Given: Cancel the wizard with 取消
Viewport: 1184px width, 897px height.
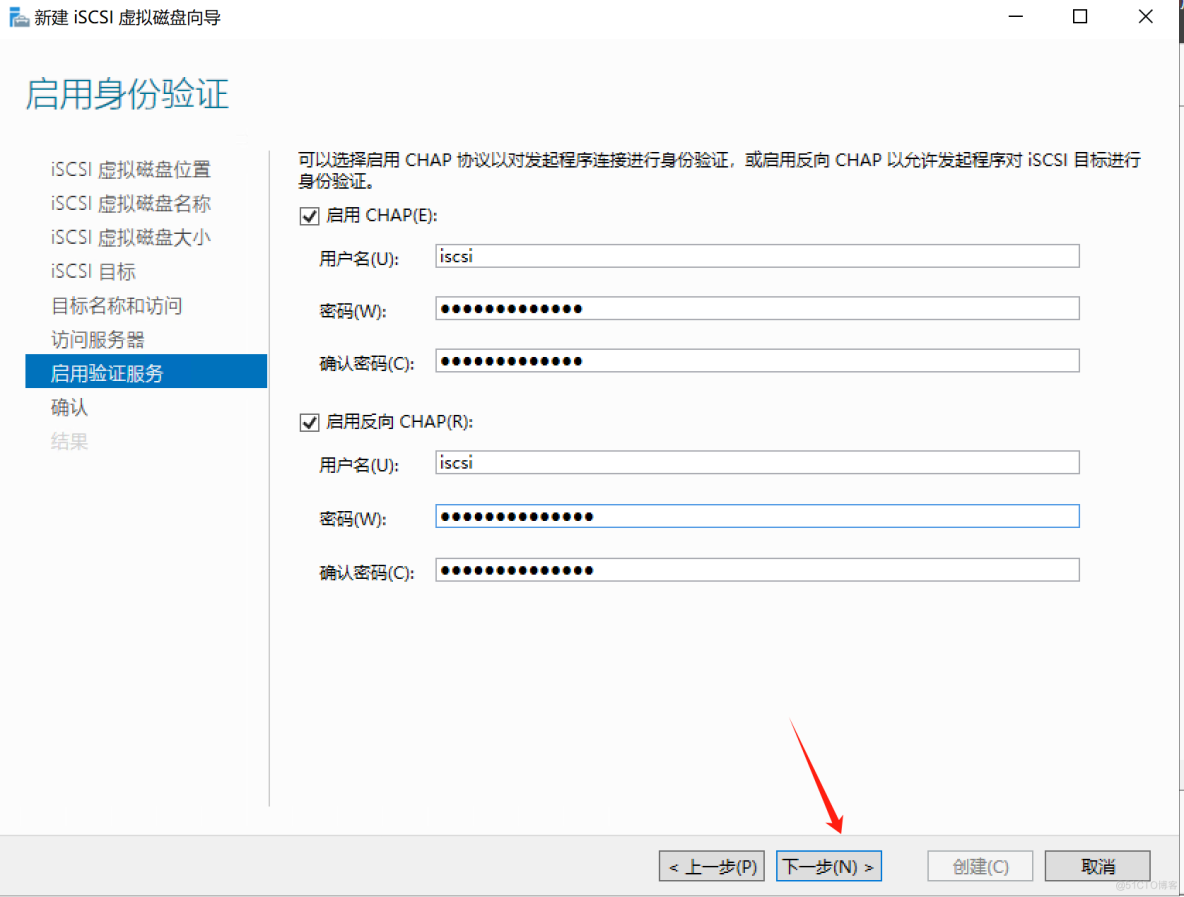Looking at the screenshot, I should (1098, 866).
